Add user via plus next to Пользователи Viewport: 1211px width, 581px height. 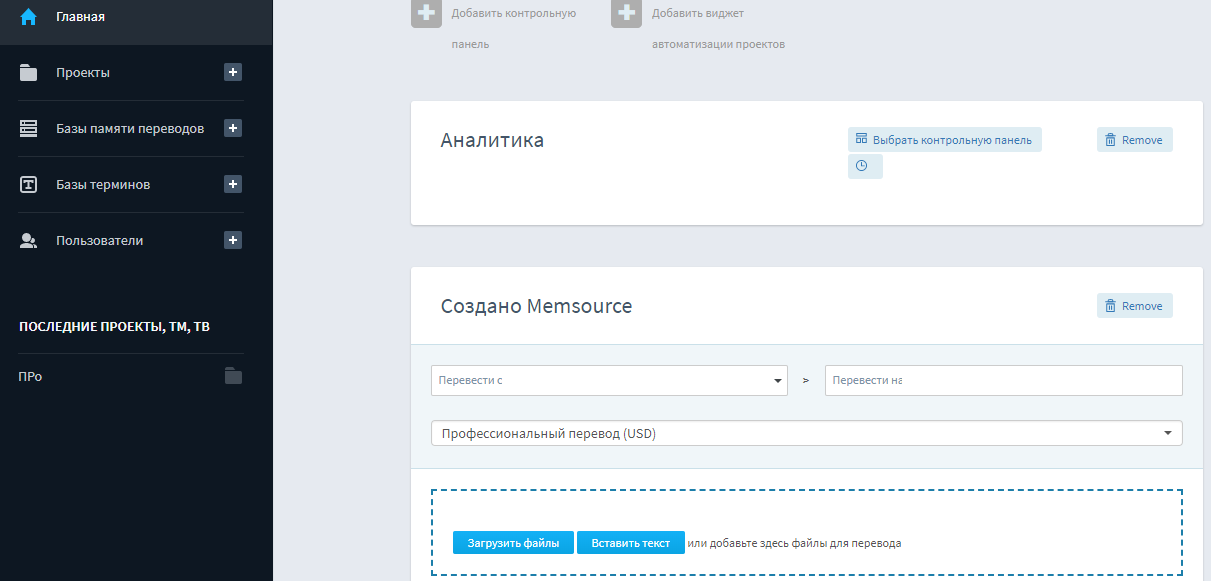coord(232,240)
